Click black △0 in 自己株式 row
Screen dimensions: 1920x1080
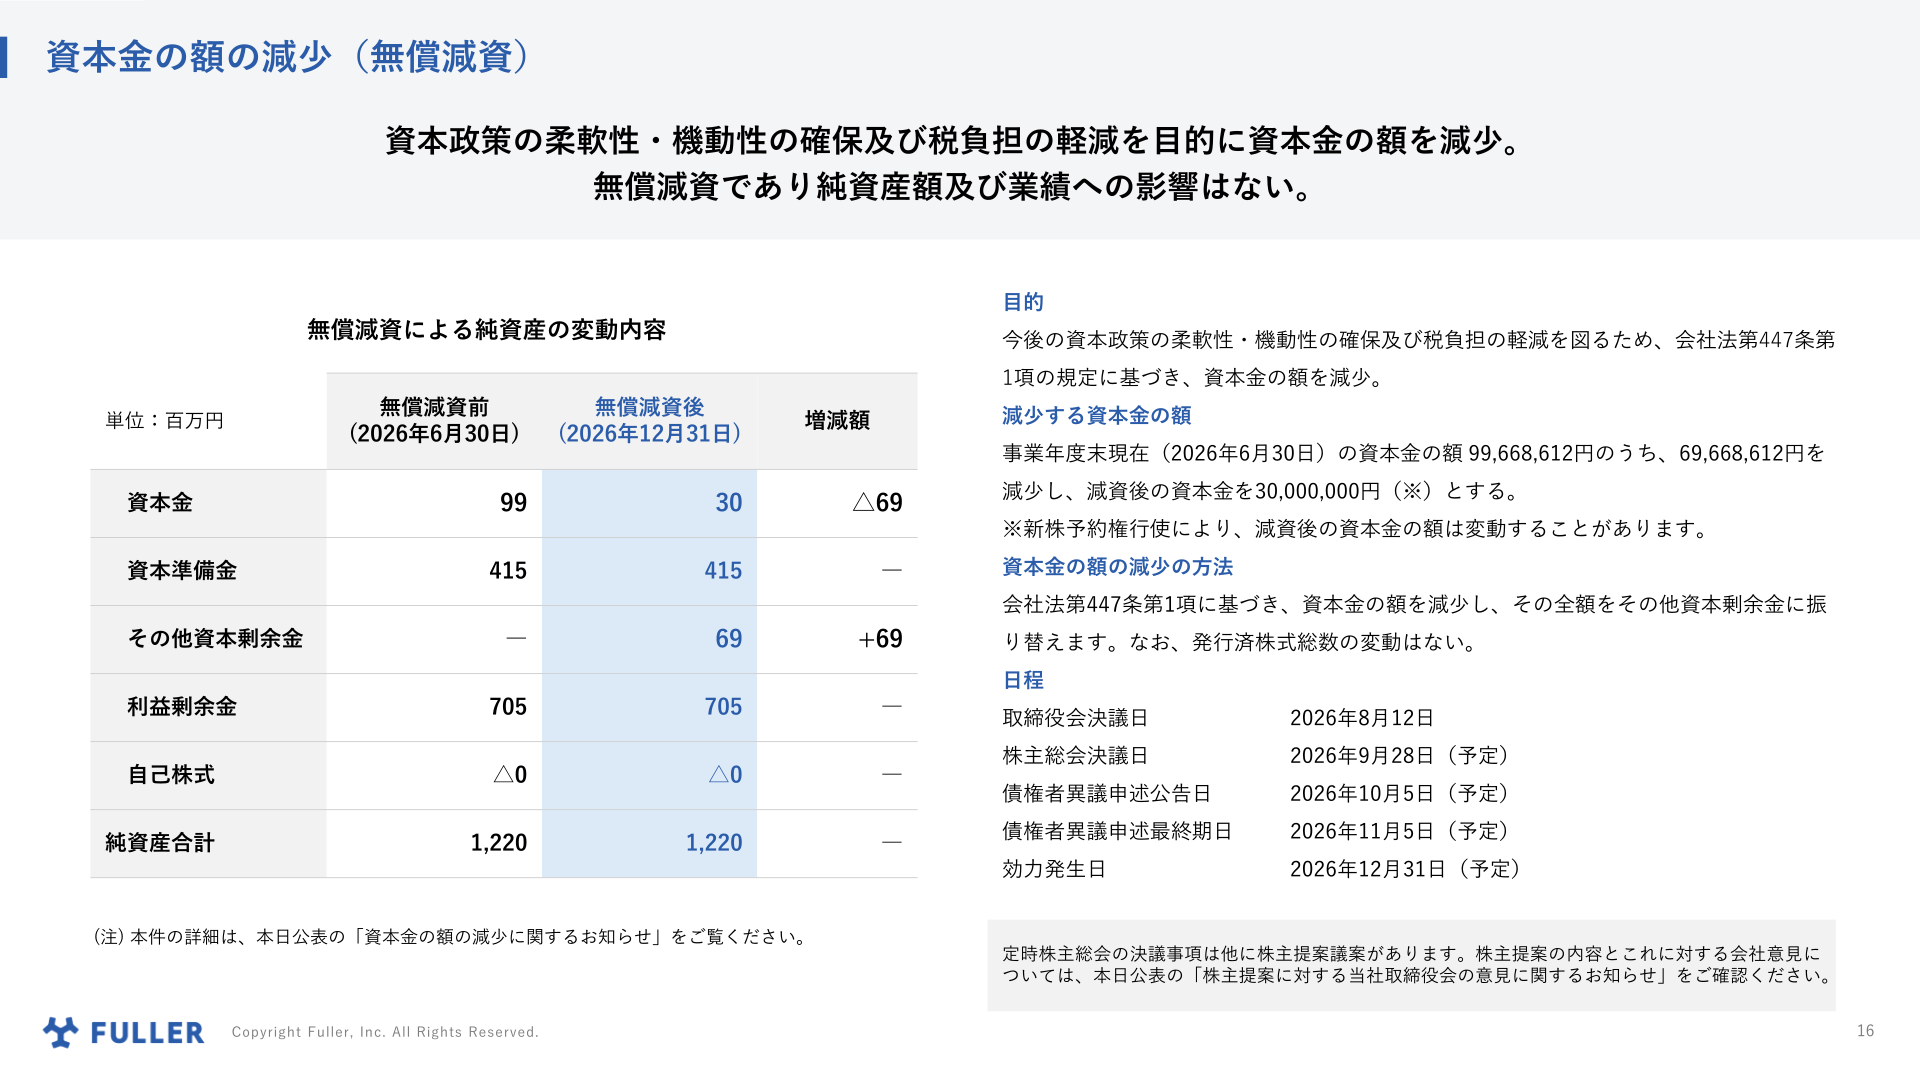510,775
